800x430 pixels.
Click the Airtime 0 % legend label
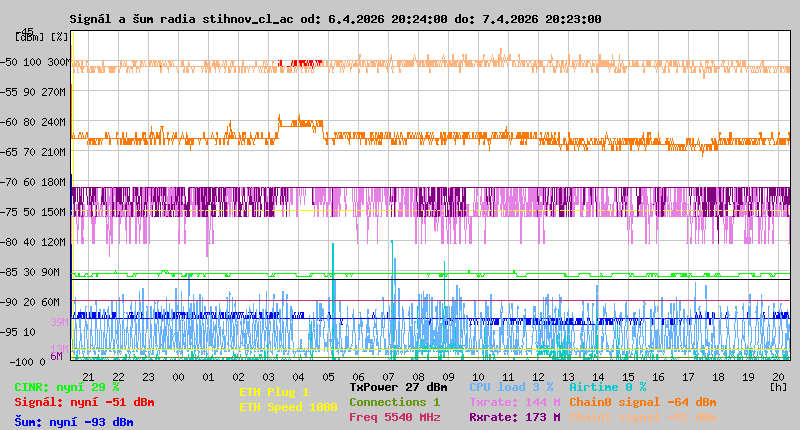(607, 387)
